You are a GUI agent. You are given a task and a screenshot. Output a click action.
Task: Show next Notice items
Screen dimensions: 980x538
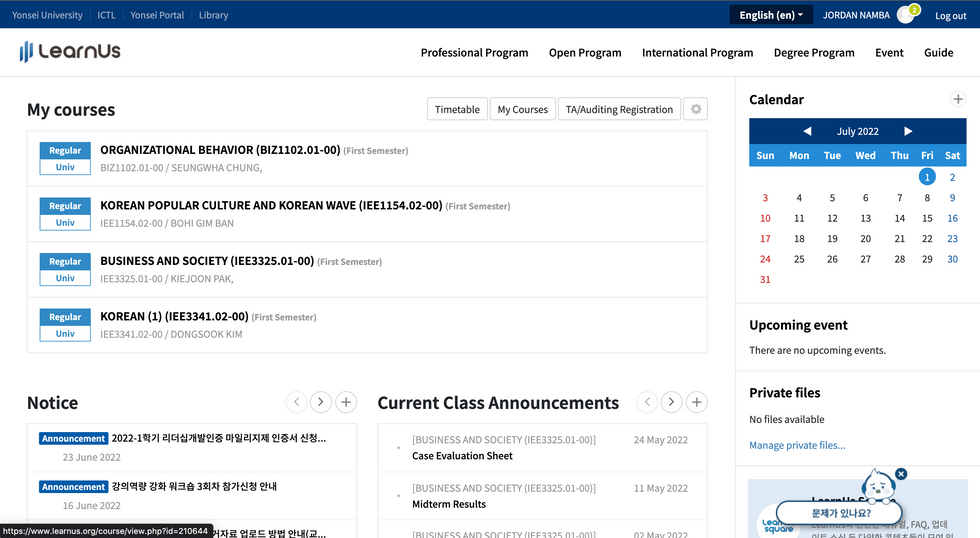(x=321, y=402)
